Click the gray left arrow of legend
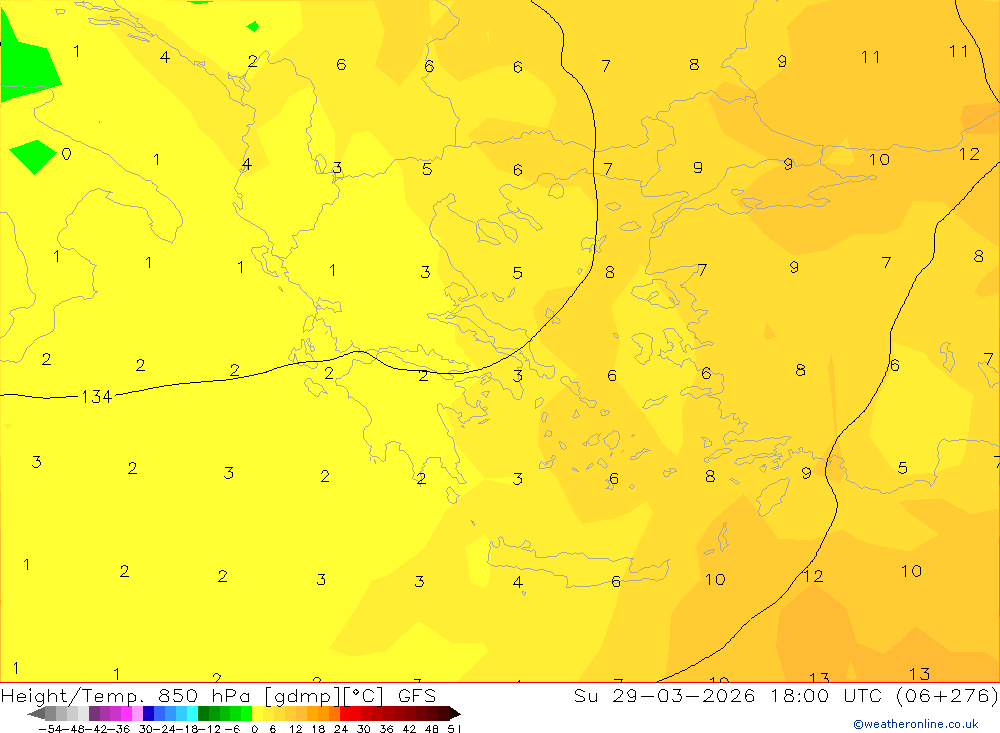Screen dimensions: 1000x733 [36, 714]
